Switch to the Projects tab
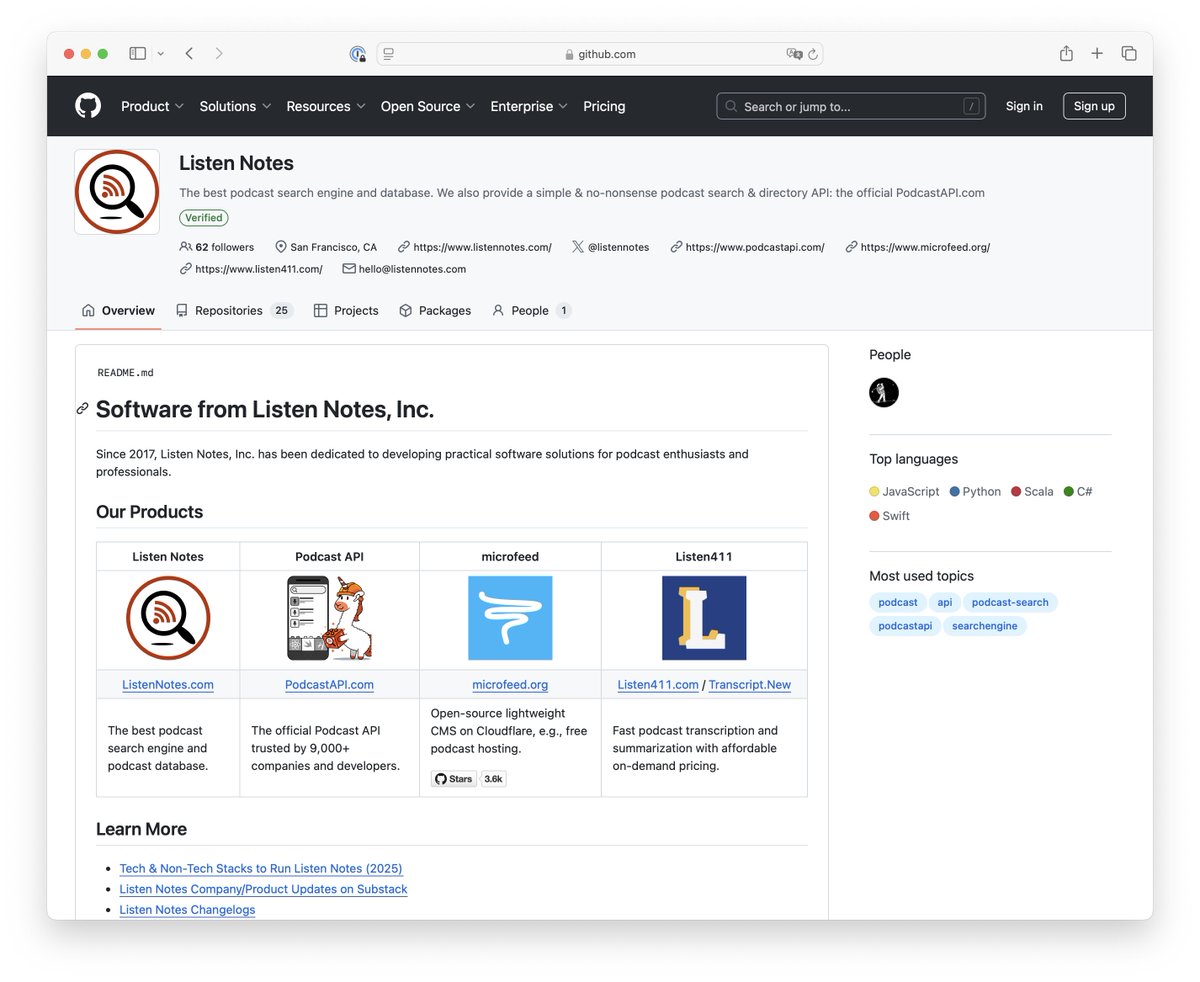Image resolution: width=1200 pixels, height=982 pixels. (346, 311)
